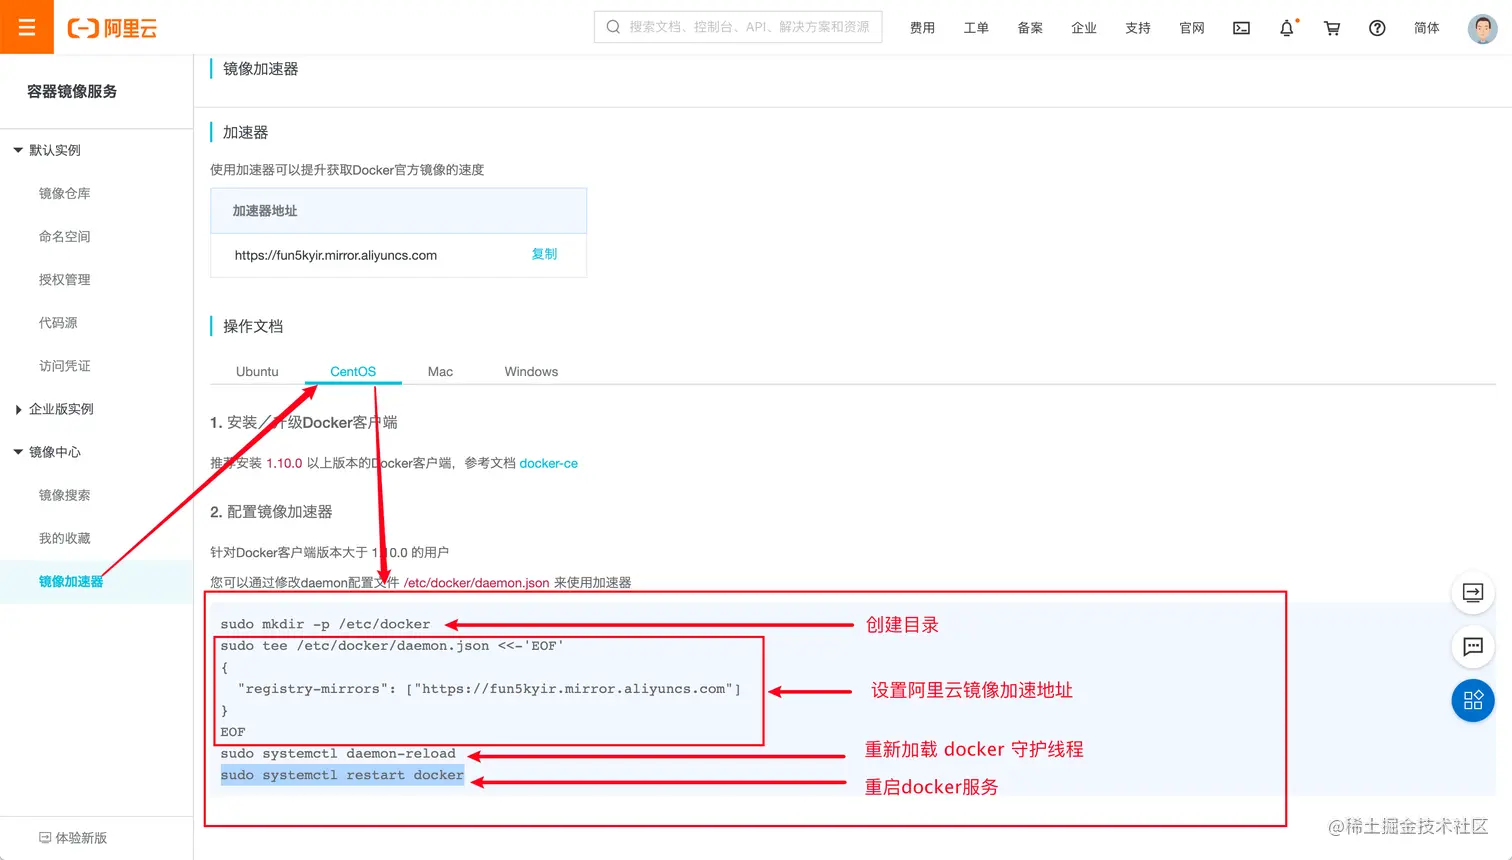Open 镜像仓库 in the sidebar
Viewport: 1512px width, 860px height.
tap(65, 193)
